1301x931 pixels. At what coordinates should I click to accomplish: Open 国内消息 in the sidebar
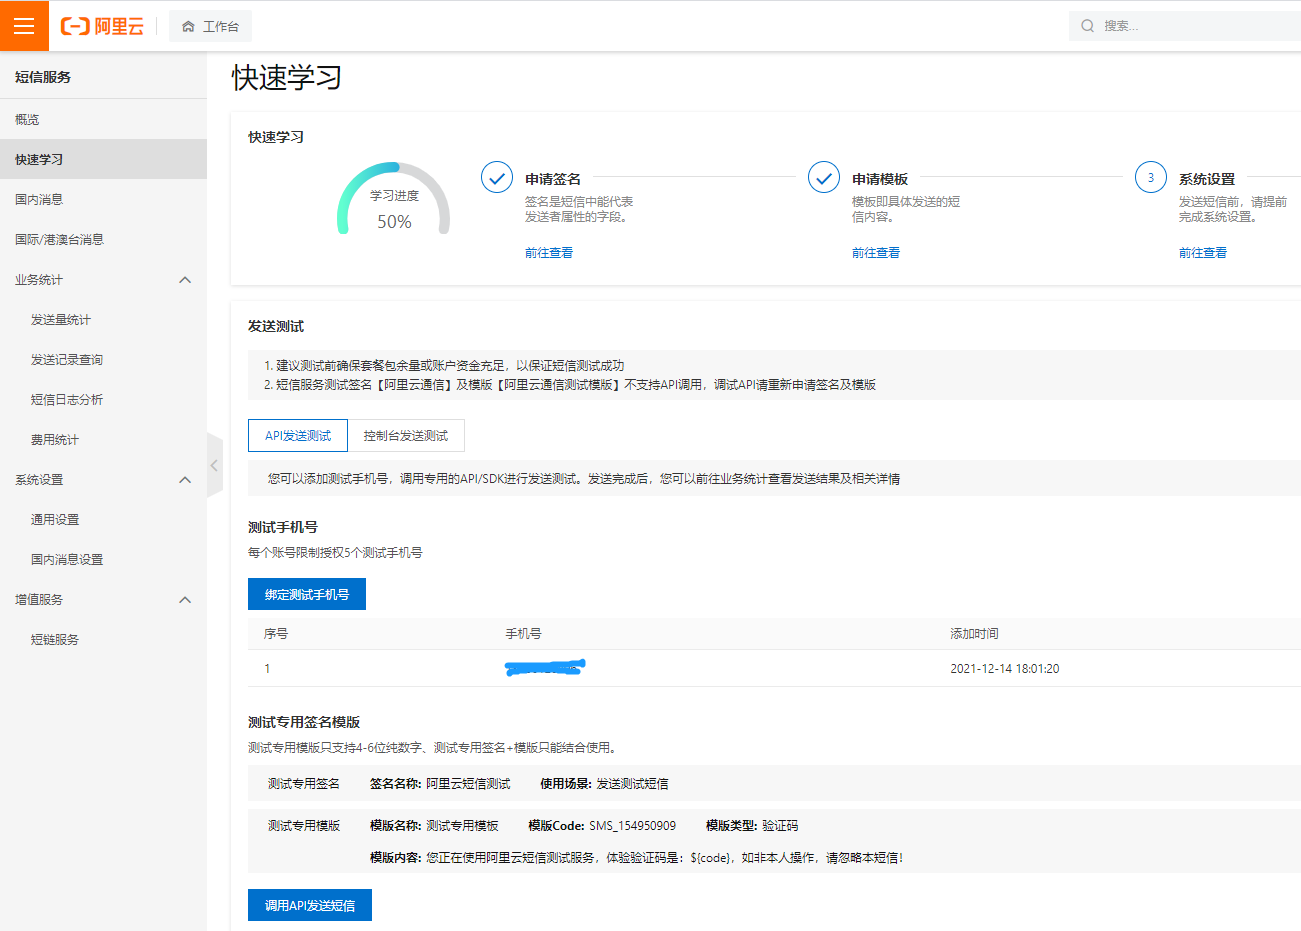coord(103,199)
